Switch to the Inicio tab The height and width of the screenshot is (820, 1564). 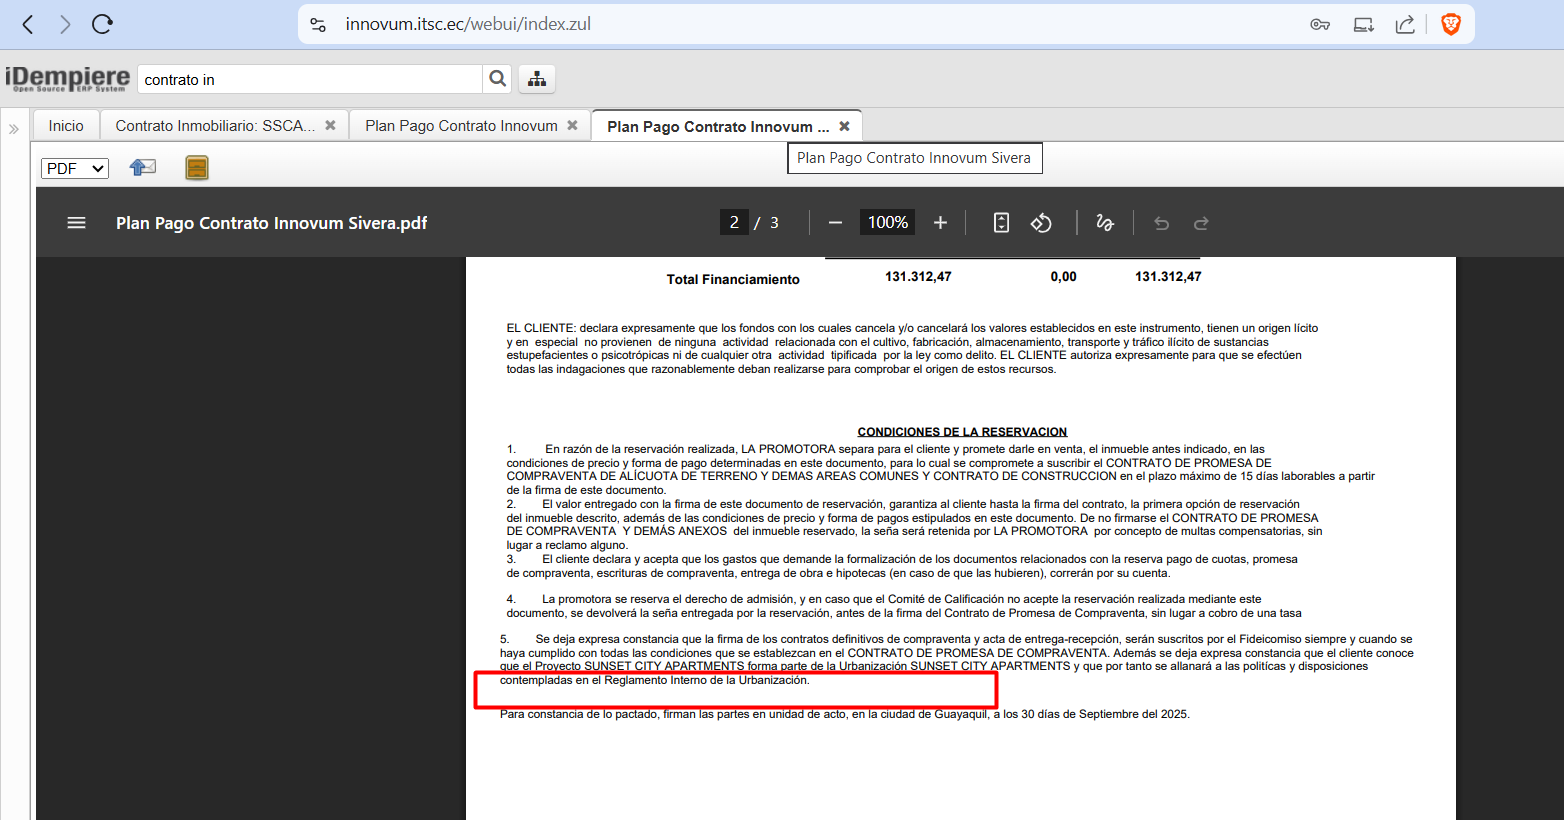pos(66,126)
